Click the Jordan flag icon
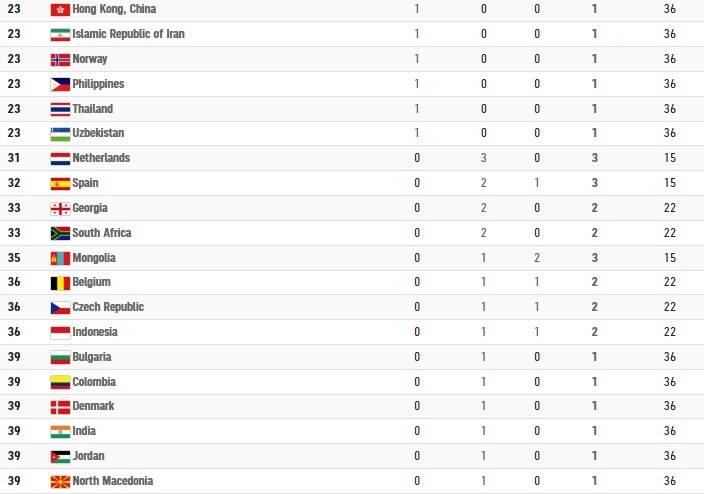This screenshot has height=494, width=704. coord(60,457)
